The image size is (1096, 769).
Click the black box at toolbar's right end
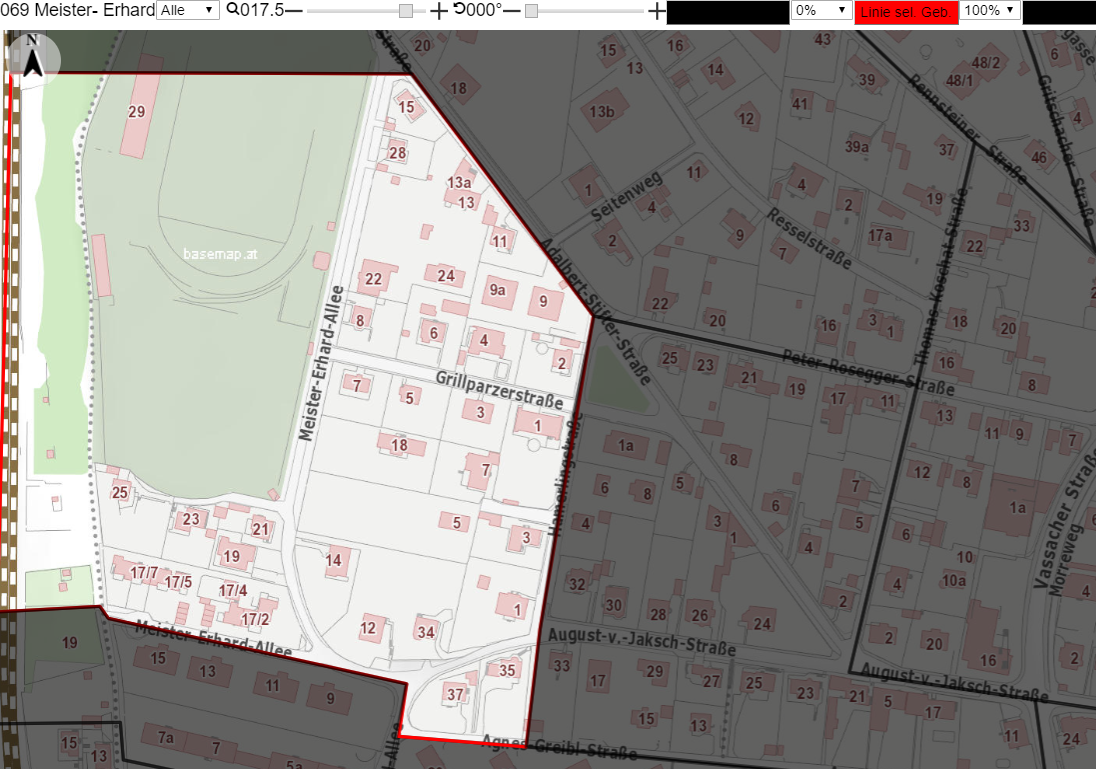1059,13
